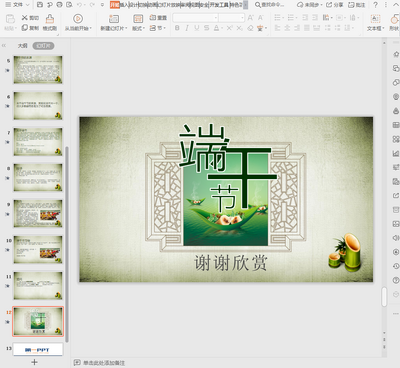Click the Reset (重置) slide button
400x368 pixels.
pos(158,17)
